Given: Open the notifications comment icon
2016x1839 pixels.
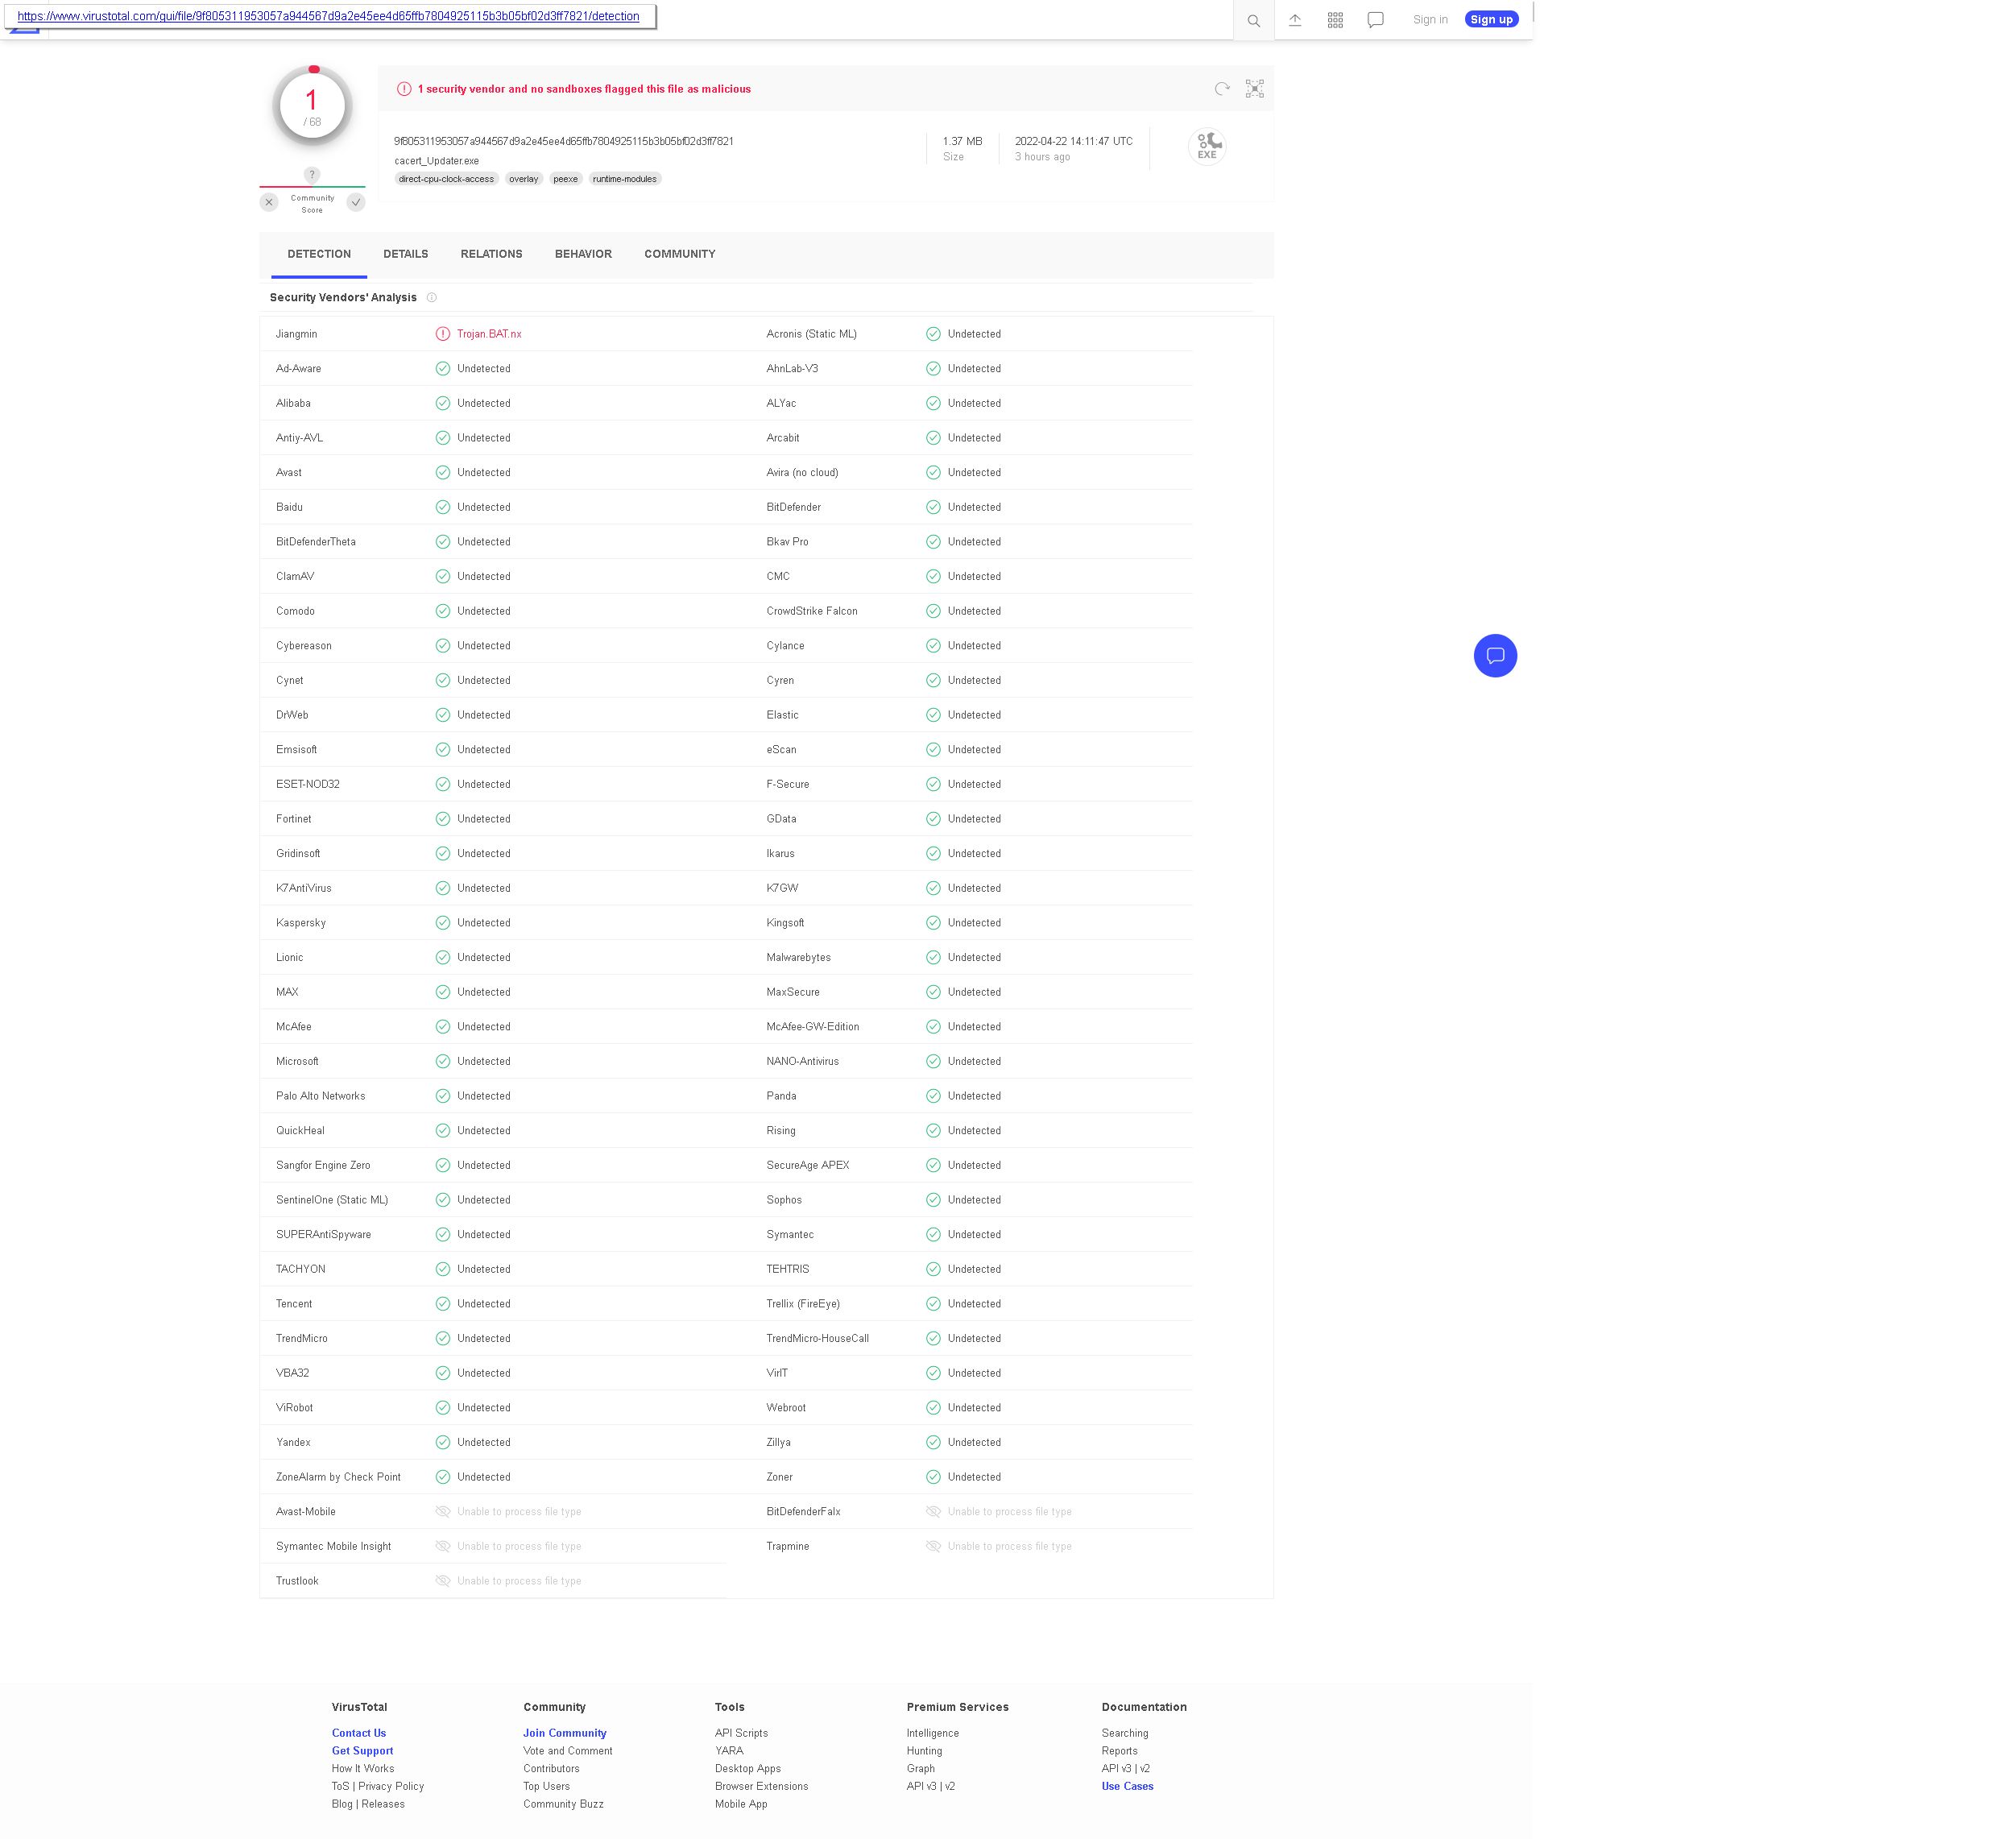Looking at the screenshot, I should (x=1376, y=20).
